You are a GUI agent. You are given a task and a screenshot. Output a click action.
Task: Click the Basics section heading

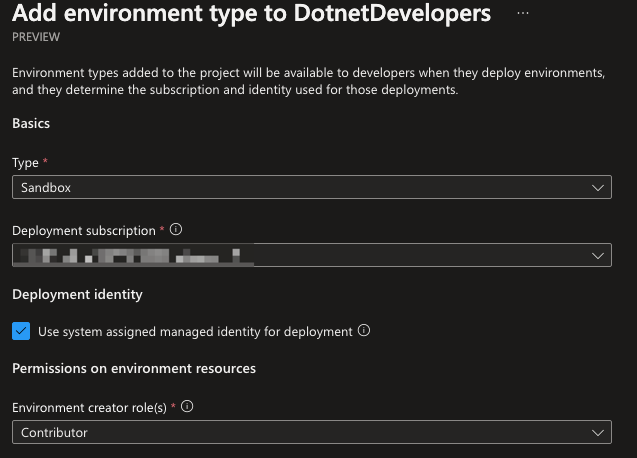pos(31,123)
